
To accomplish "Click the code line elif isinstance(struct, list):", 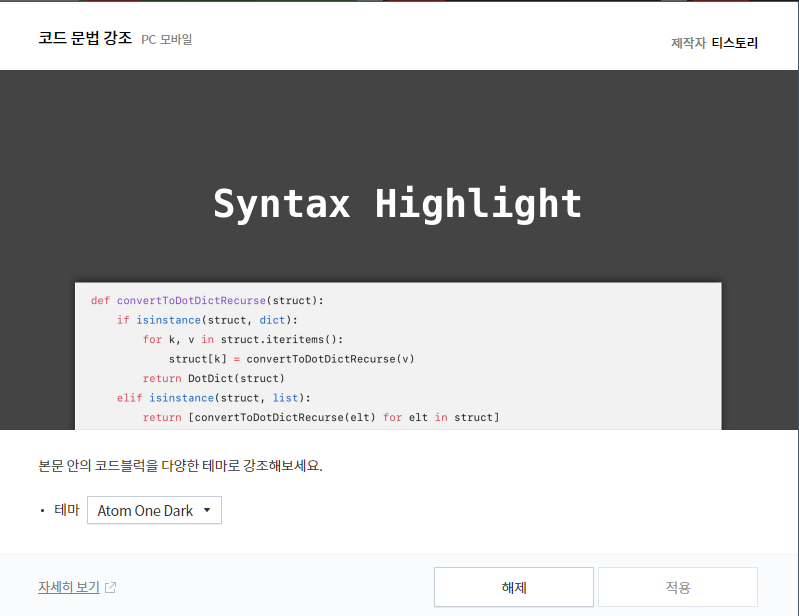I will (214, 398).
